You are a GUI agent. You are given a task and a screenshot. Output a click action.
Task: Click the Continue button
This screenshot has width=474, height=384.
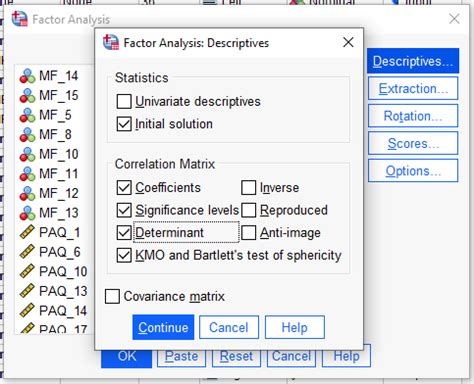click(x=163, y=327)
